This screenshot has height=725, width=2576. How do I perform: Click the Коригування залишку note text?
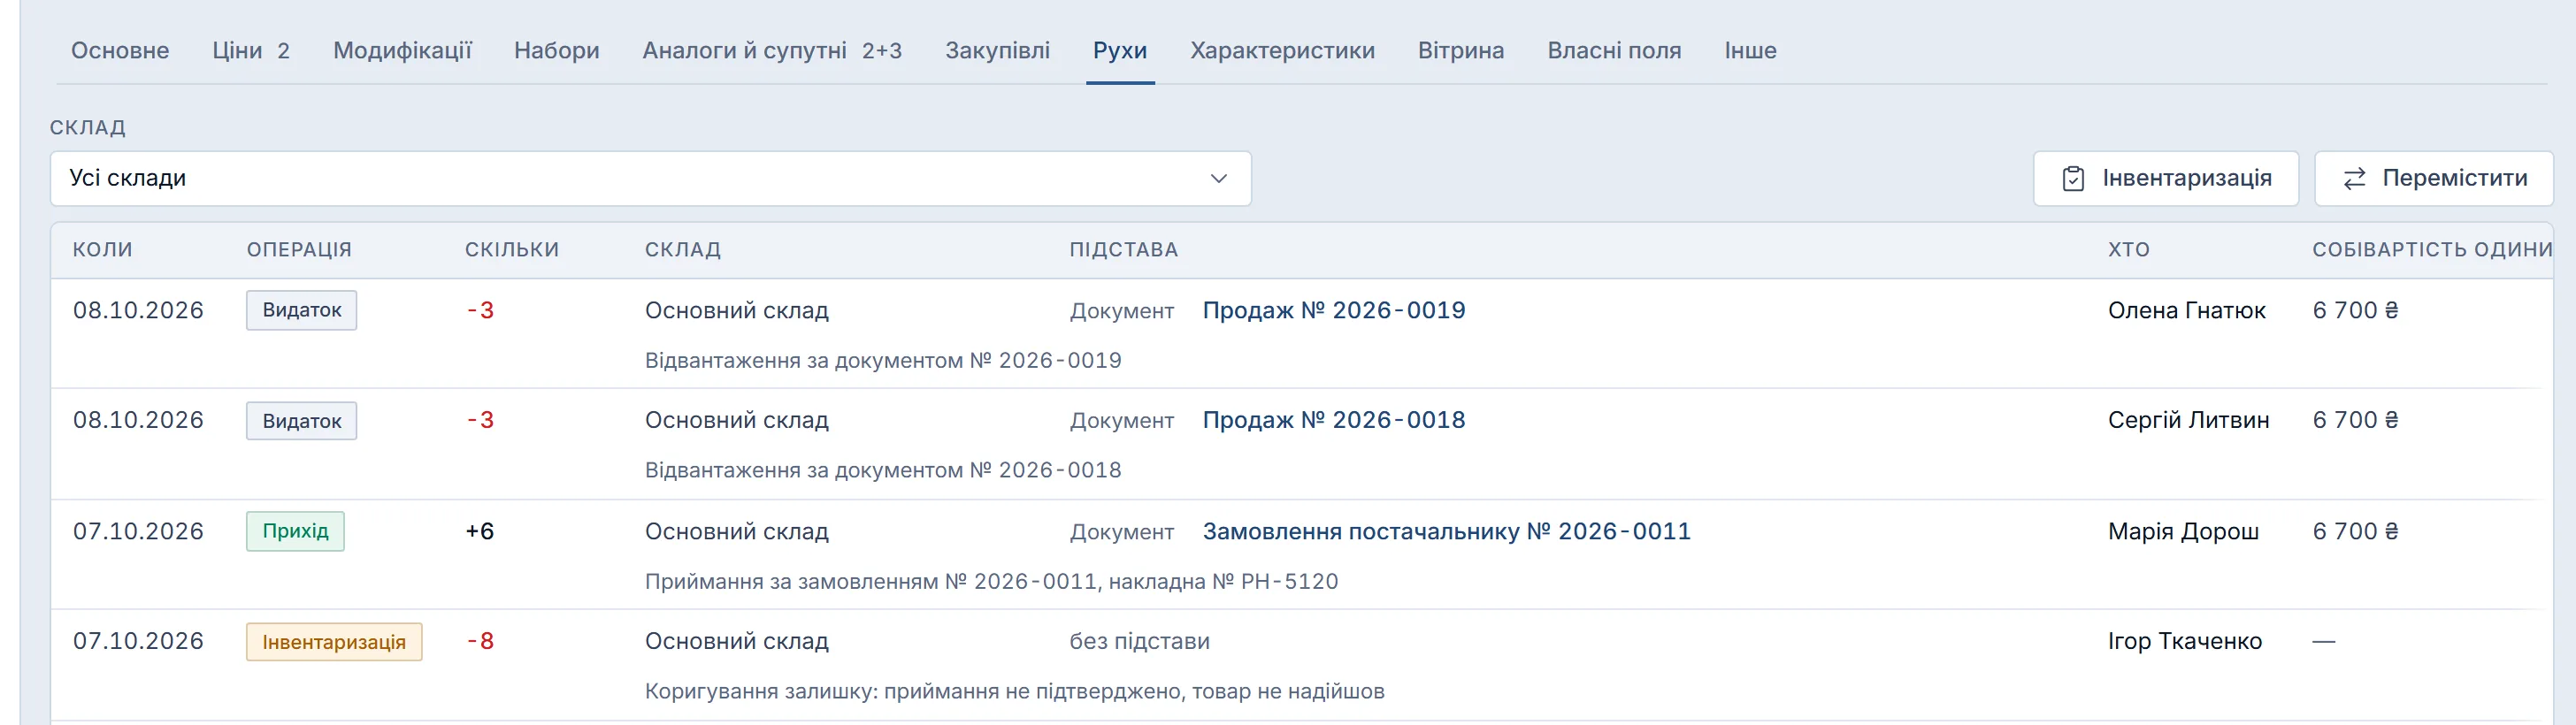(x=1014, y=692)
